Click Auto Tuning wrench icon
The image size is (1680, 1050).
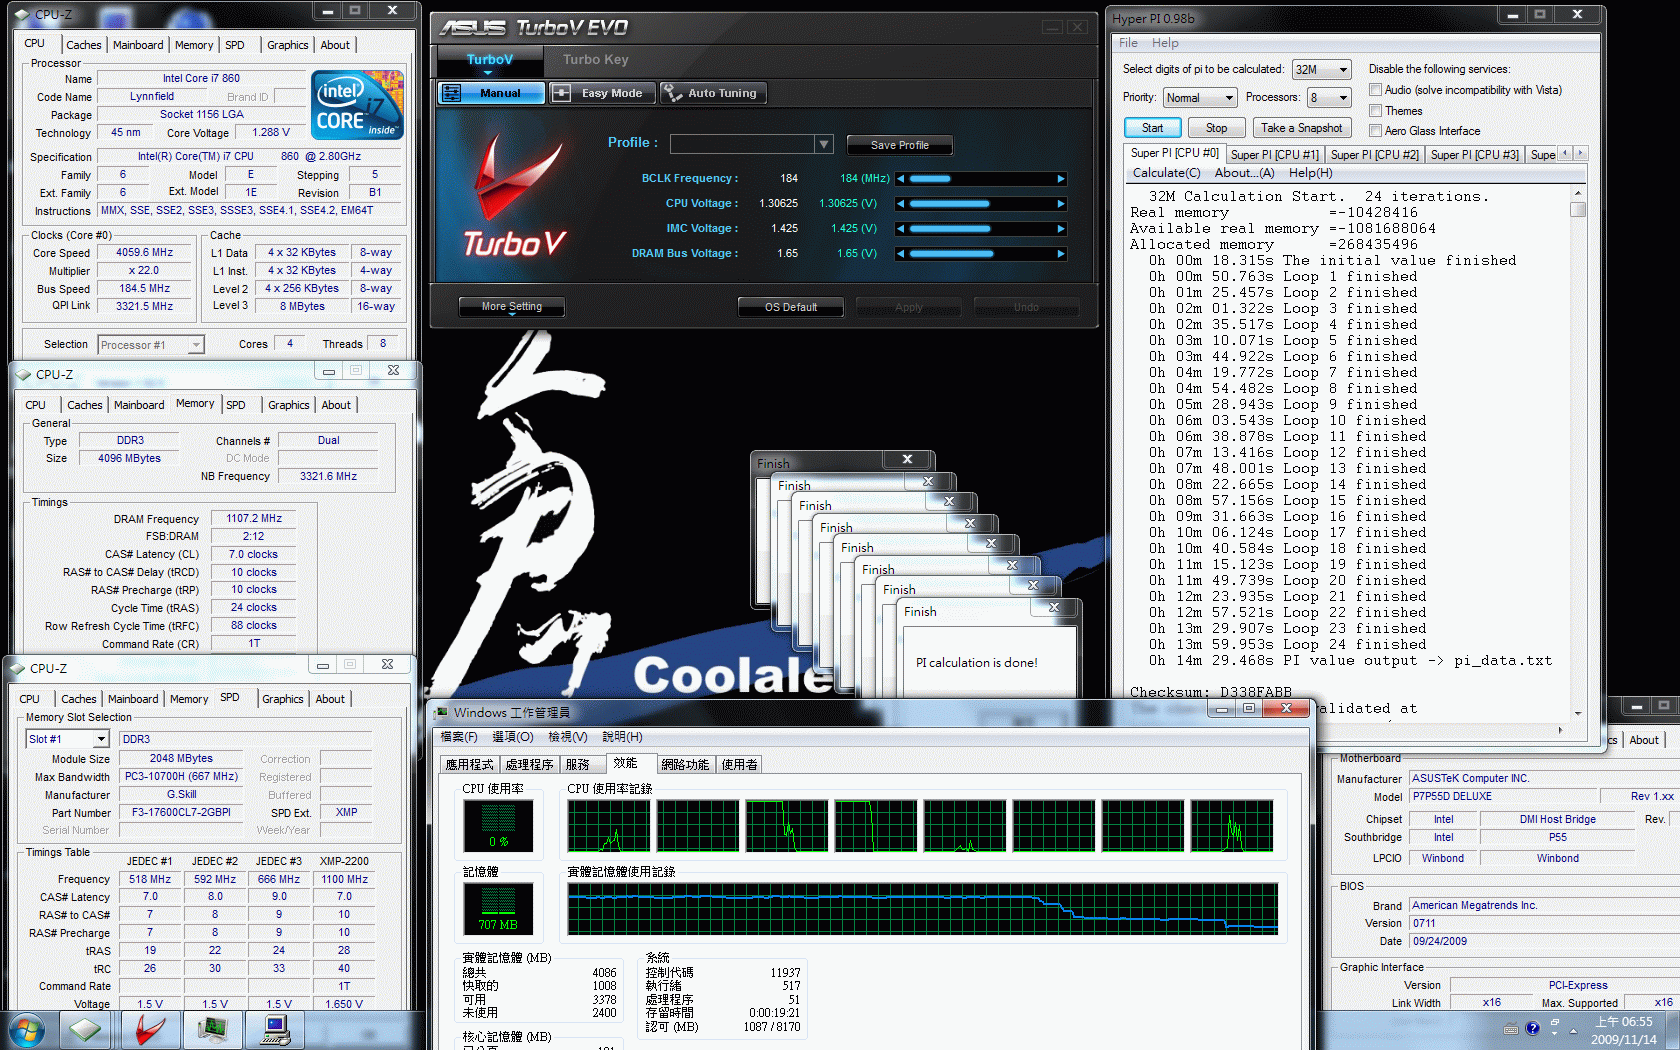(671, 93)
